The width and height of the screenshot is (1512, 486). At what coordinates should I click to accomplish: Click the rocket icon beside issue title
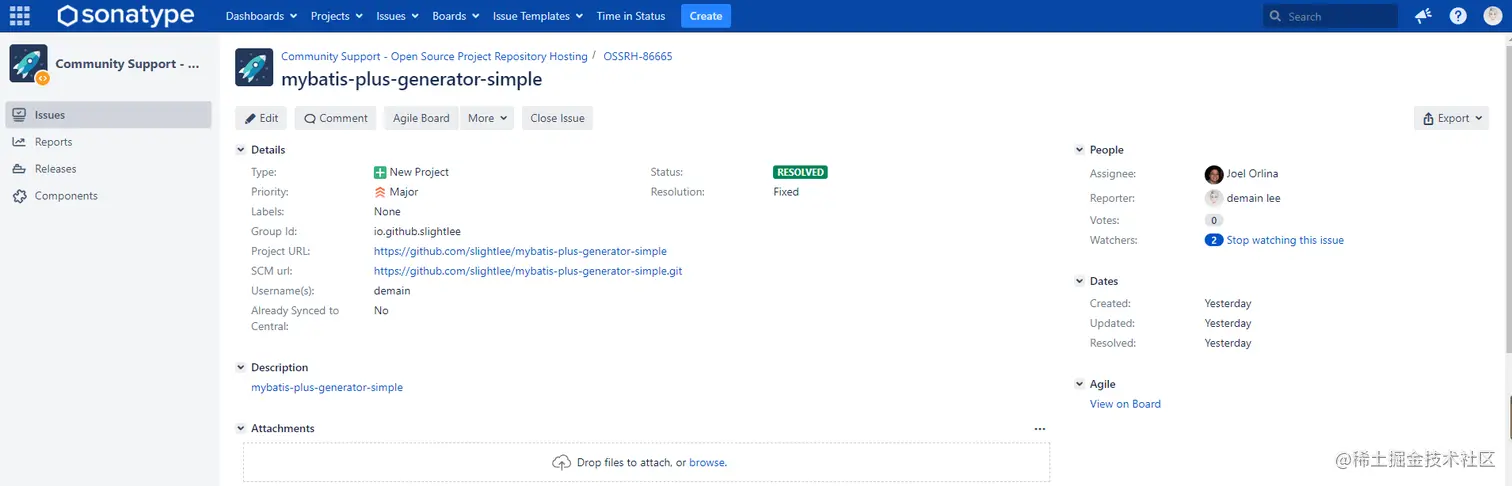pos(254,68)
